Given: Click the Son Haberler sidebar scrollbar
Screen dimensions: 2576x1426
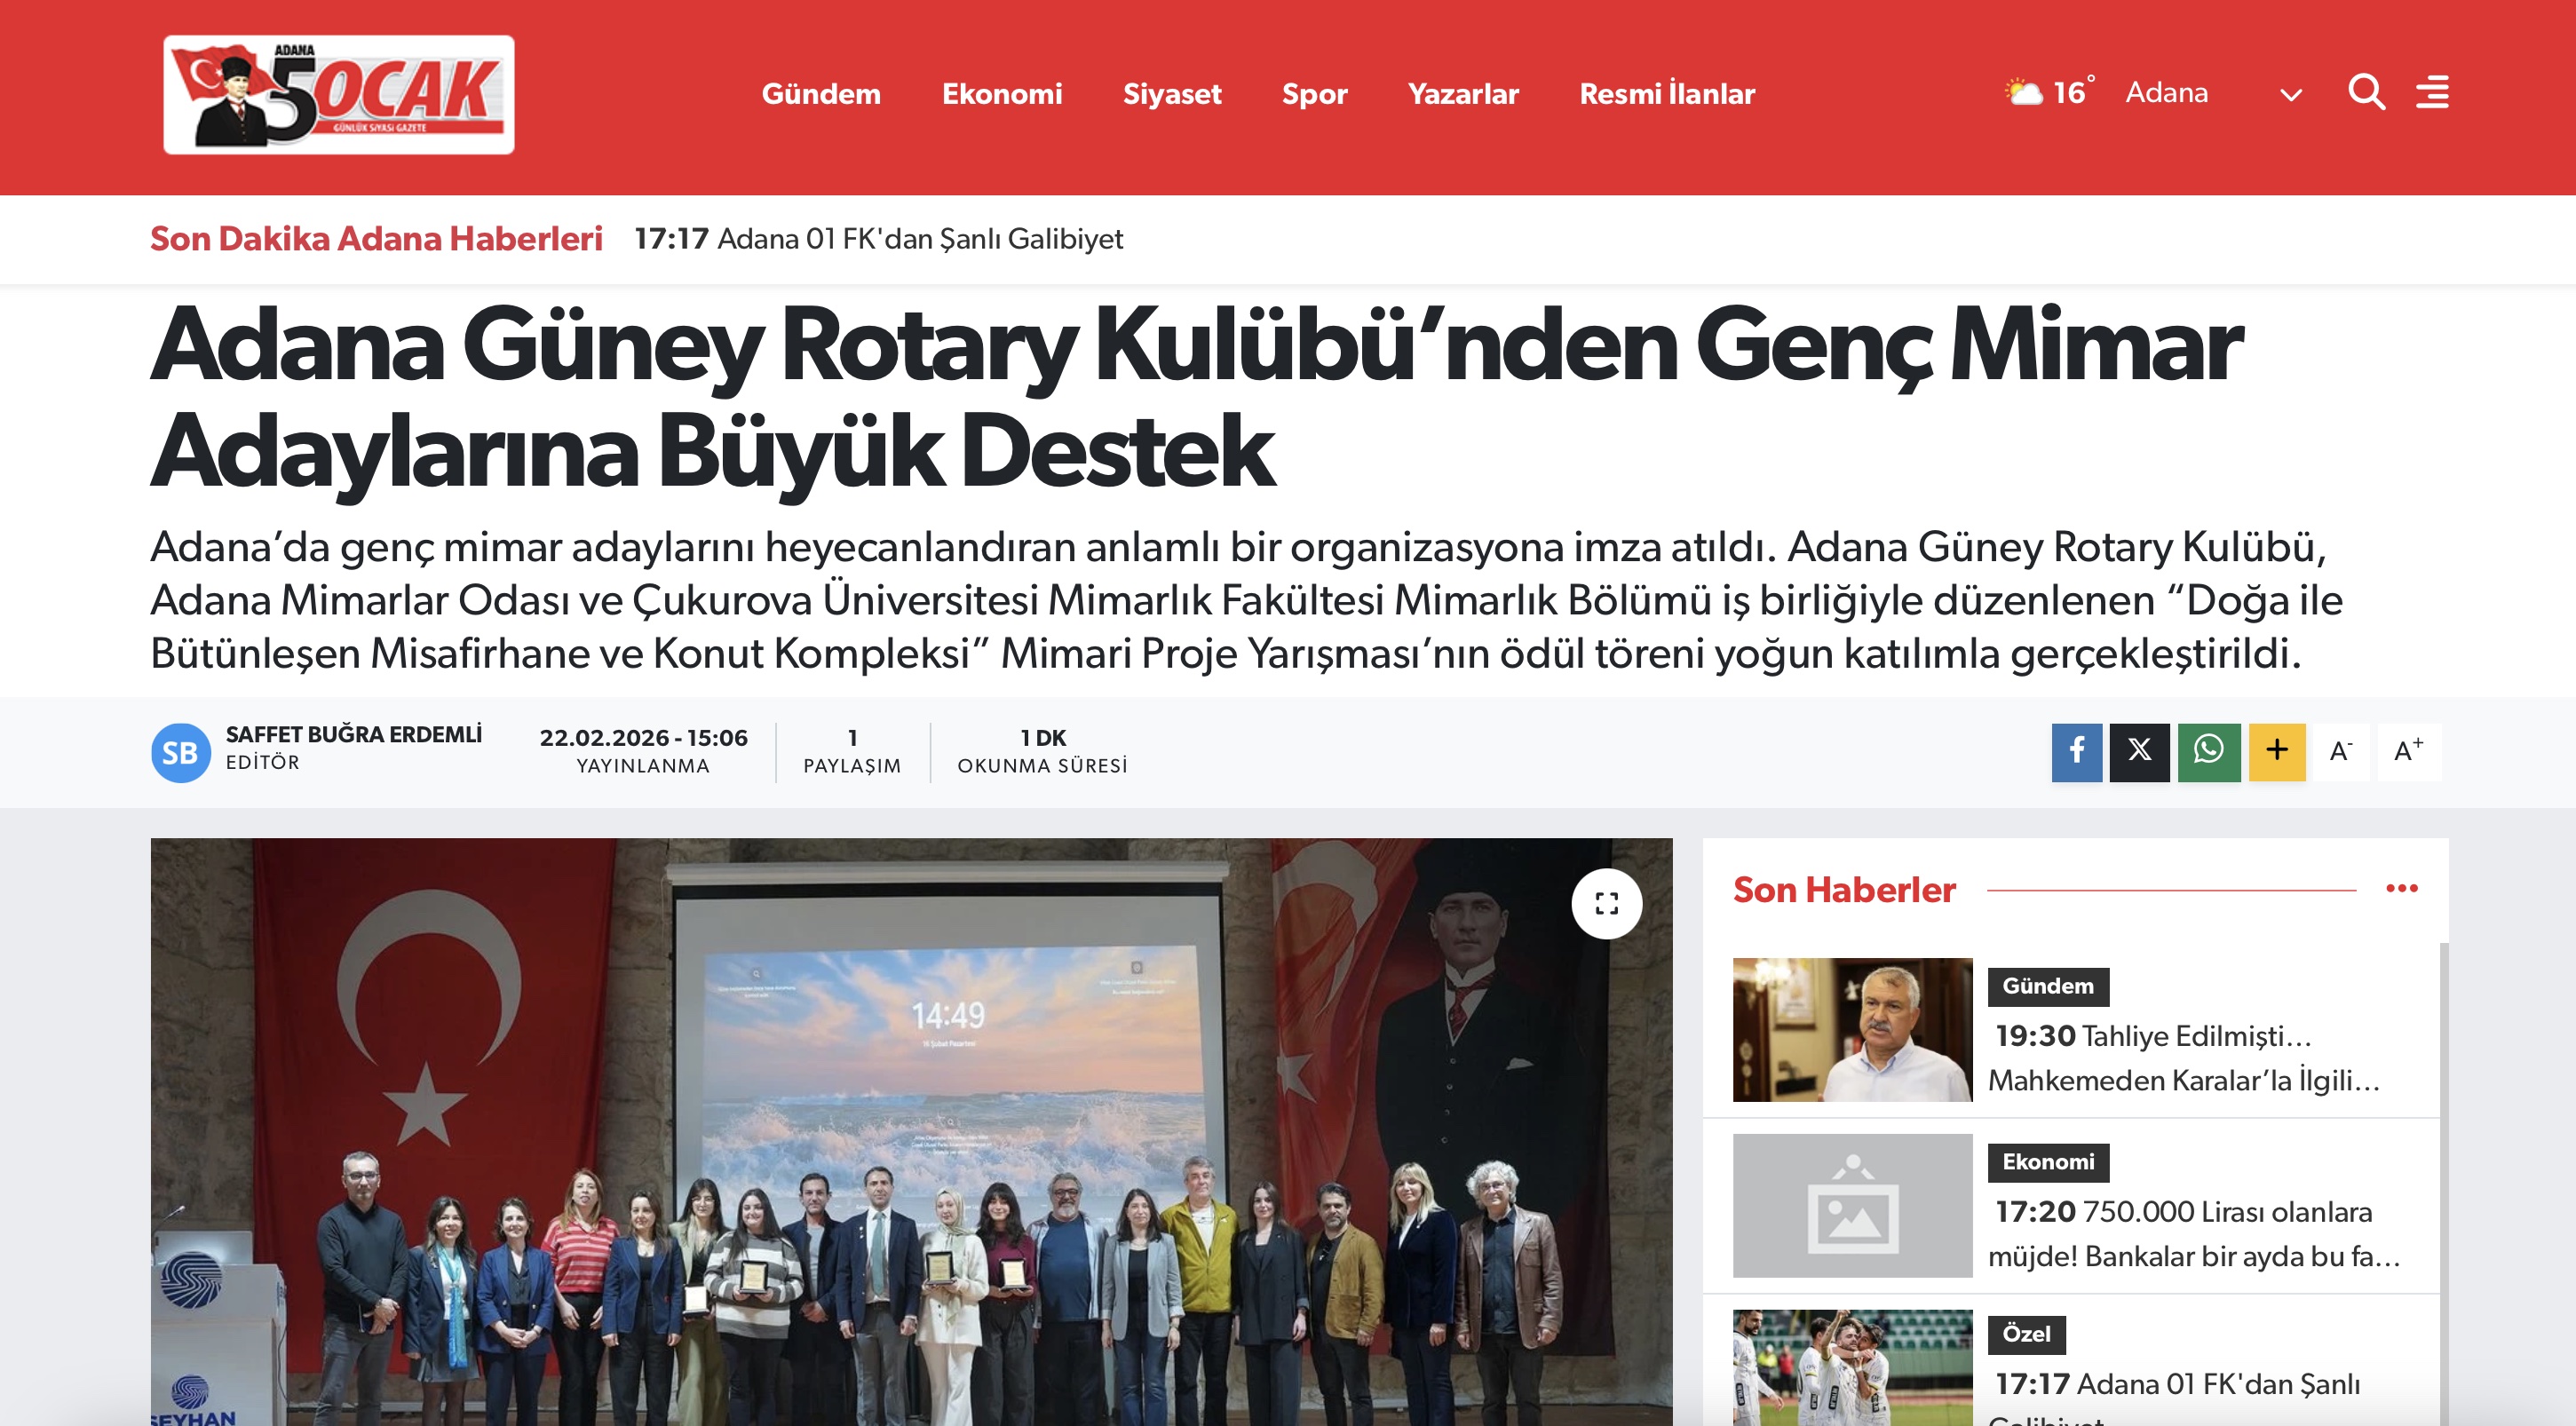Looking at the screenshot, I should tap(2443, 1150).
